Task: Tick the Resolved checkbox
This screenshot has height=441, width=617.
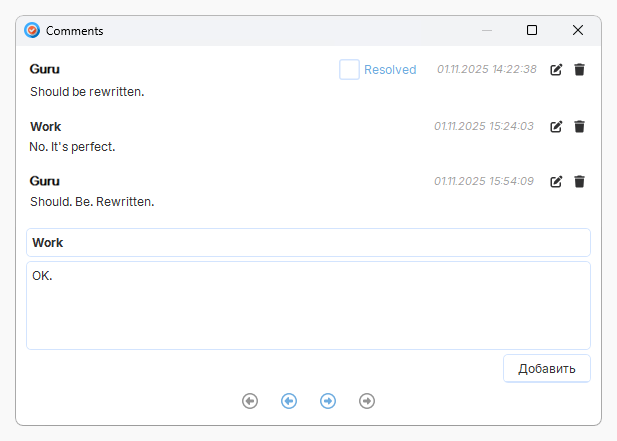Action: click(349, 70)
